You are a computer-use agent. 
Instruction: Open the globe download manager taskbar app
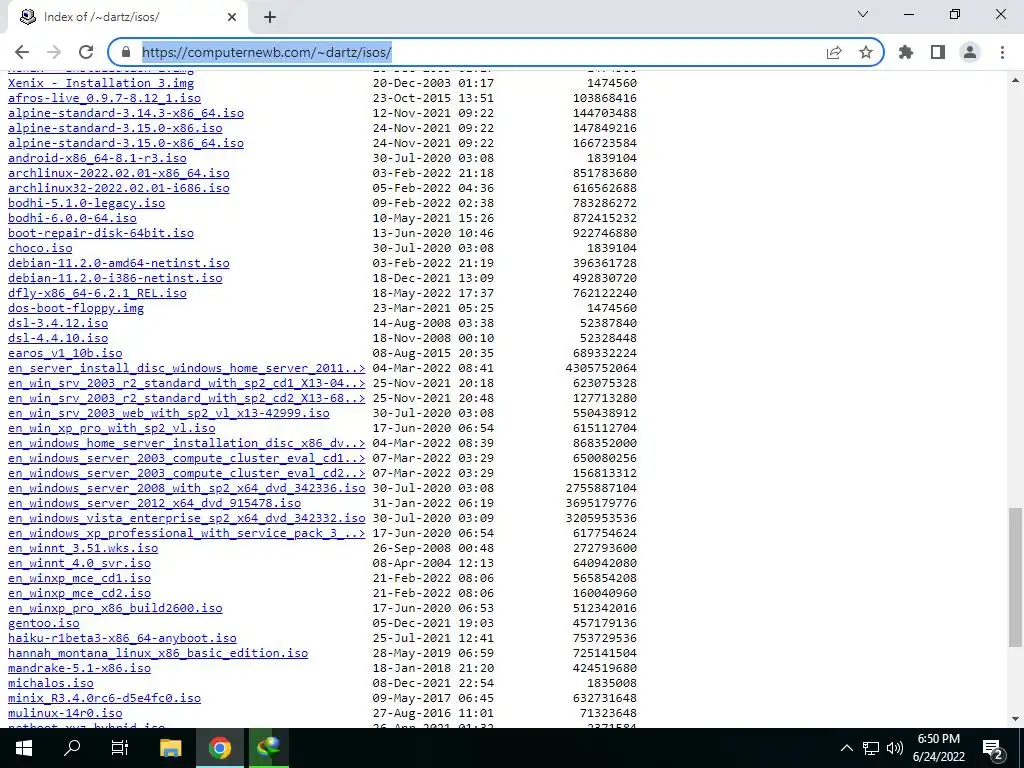click(268, 748)
